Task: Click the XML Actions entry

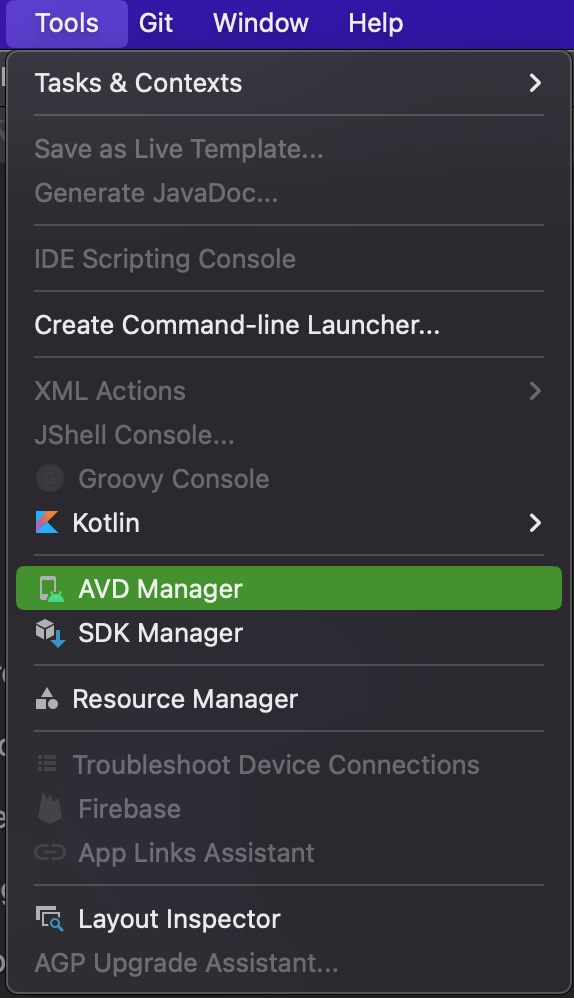Action: pyautogui.click(x=289, y=391)
